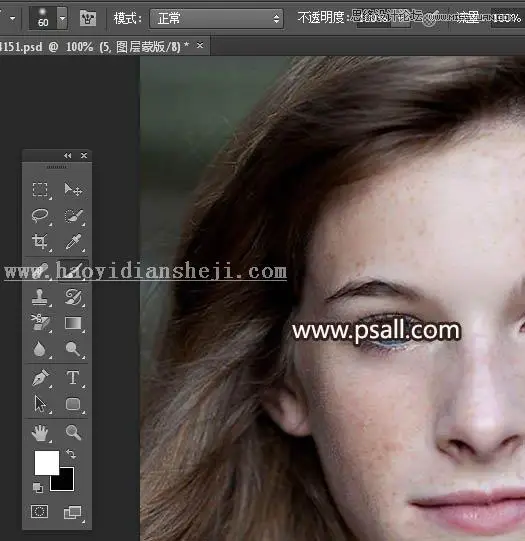This screenshot has width=525, height=541.
Task: Open the 模式 blend mode dropdown
Action: (216, 18)
